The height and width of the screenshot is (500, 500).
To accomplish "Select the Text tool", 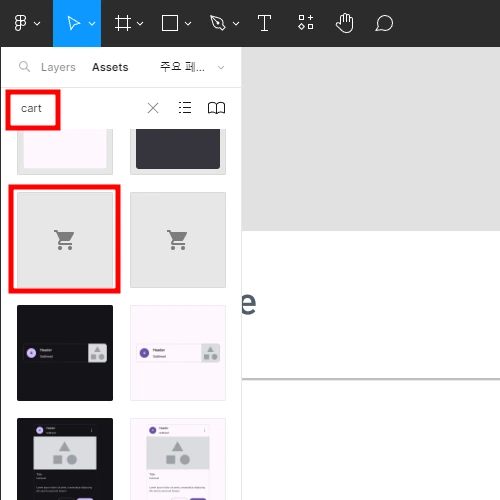I will pos(264,23).
